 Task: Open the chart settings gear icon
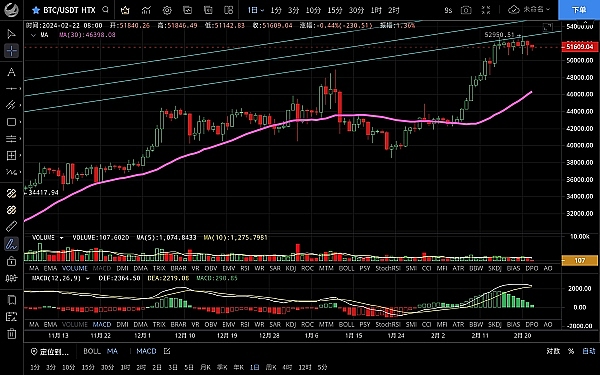pos(167,10)
